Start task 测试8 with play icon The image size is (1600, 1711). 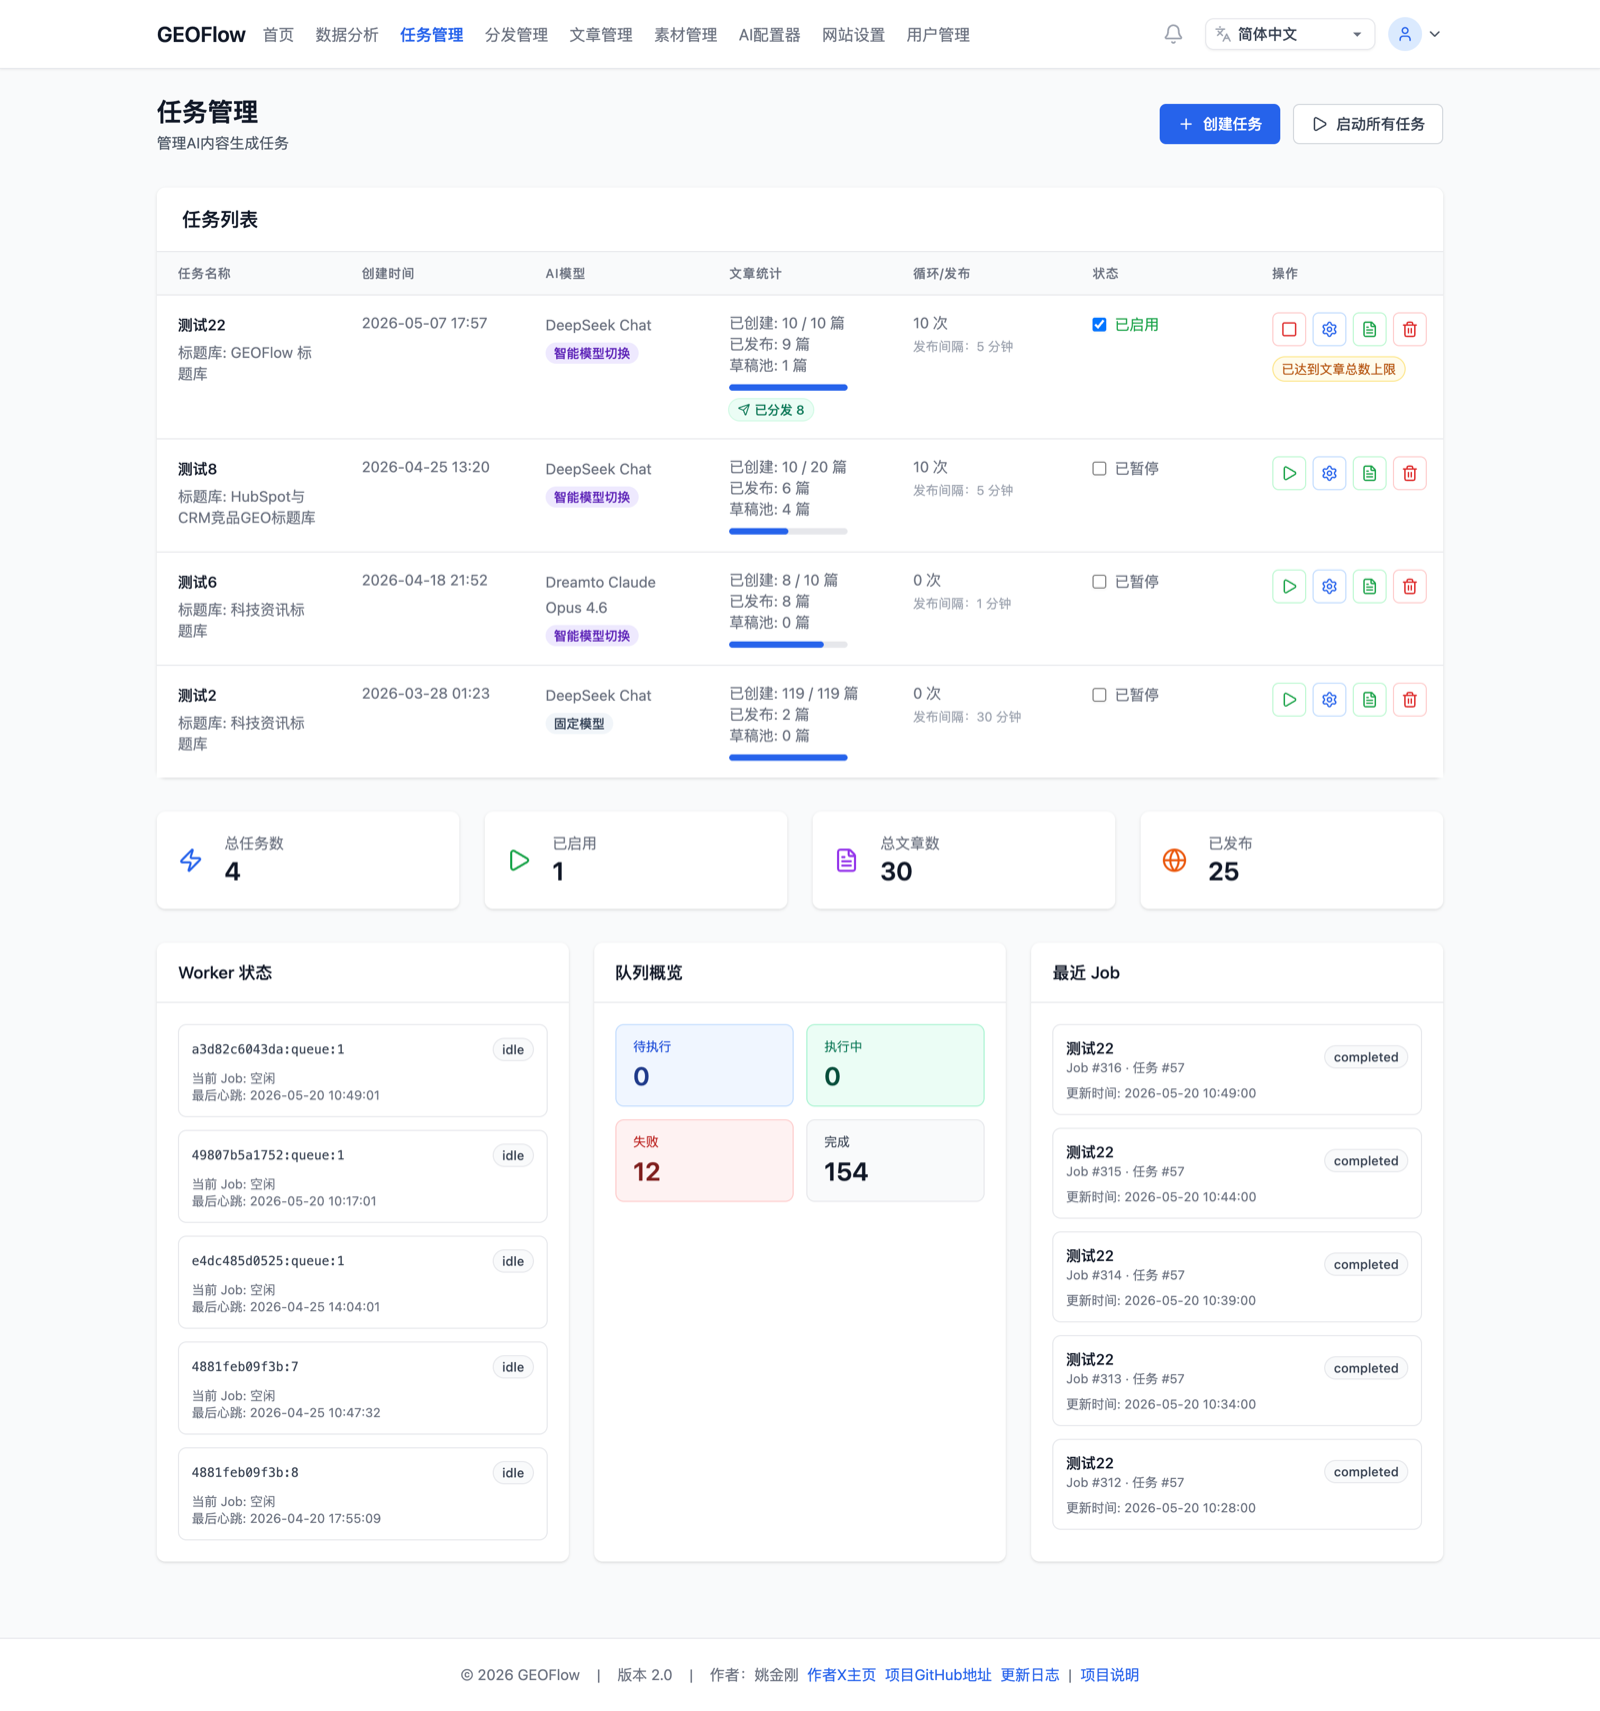point(1289,473)
